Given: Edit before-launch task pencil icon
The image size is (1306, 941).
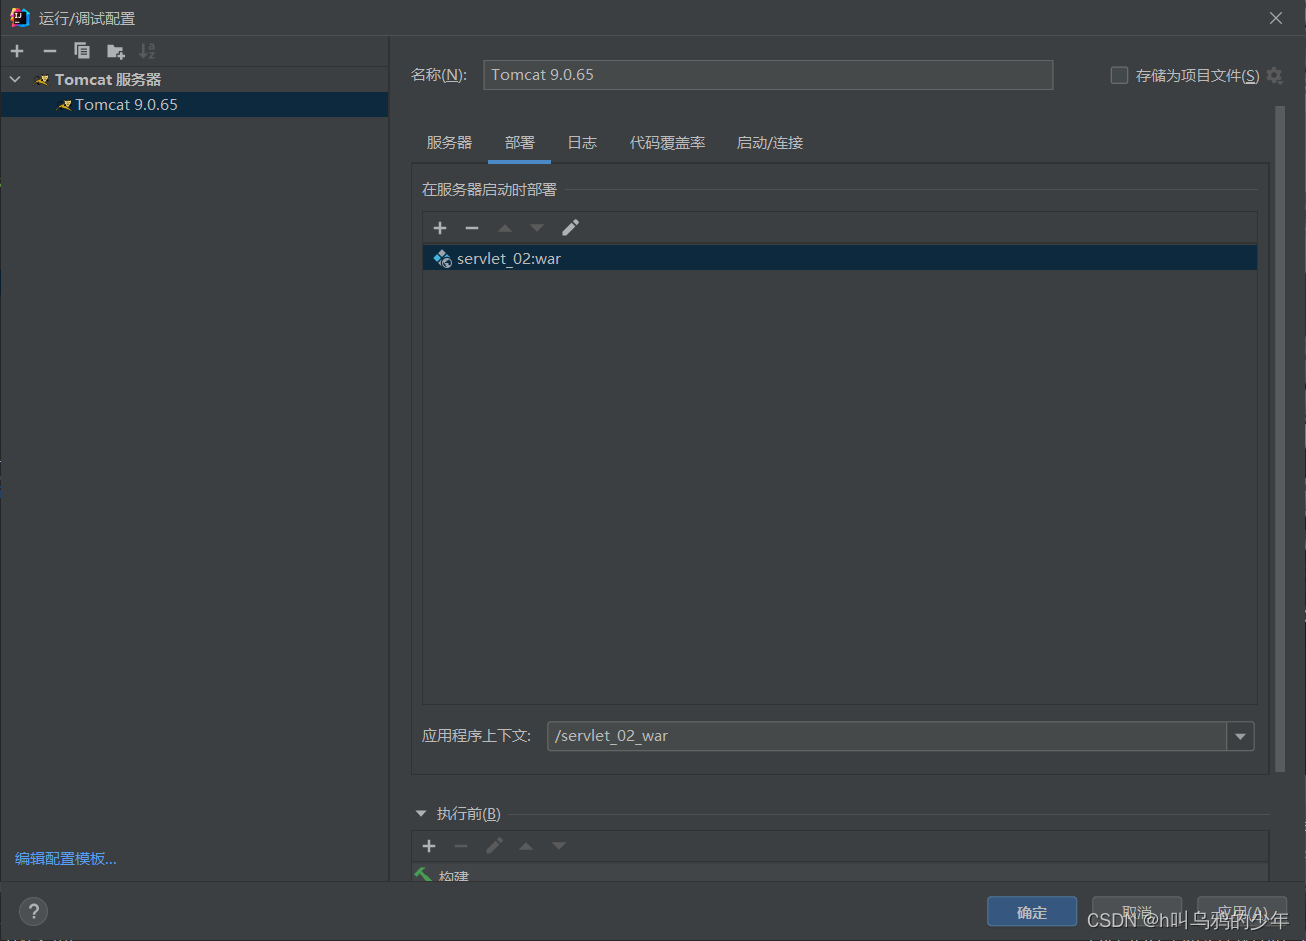Looking at the screenshot, I should [494, 846].
